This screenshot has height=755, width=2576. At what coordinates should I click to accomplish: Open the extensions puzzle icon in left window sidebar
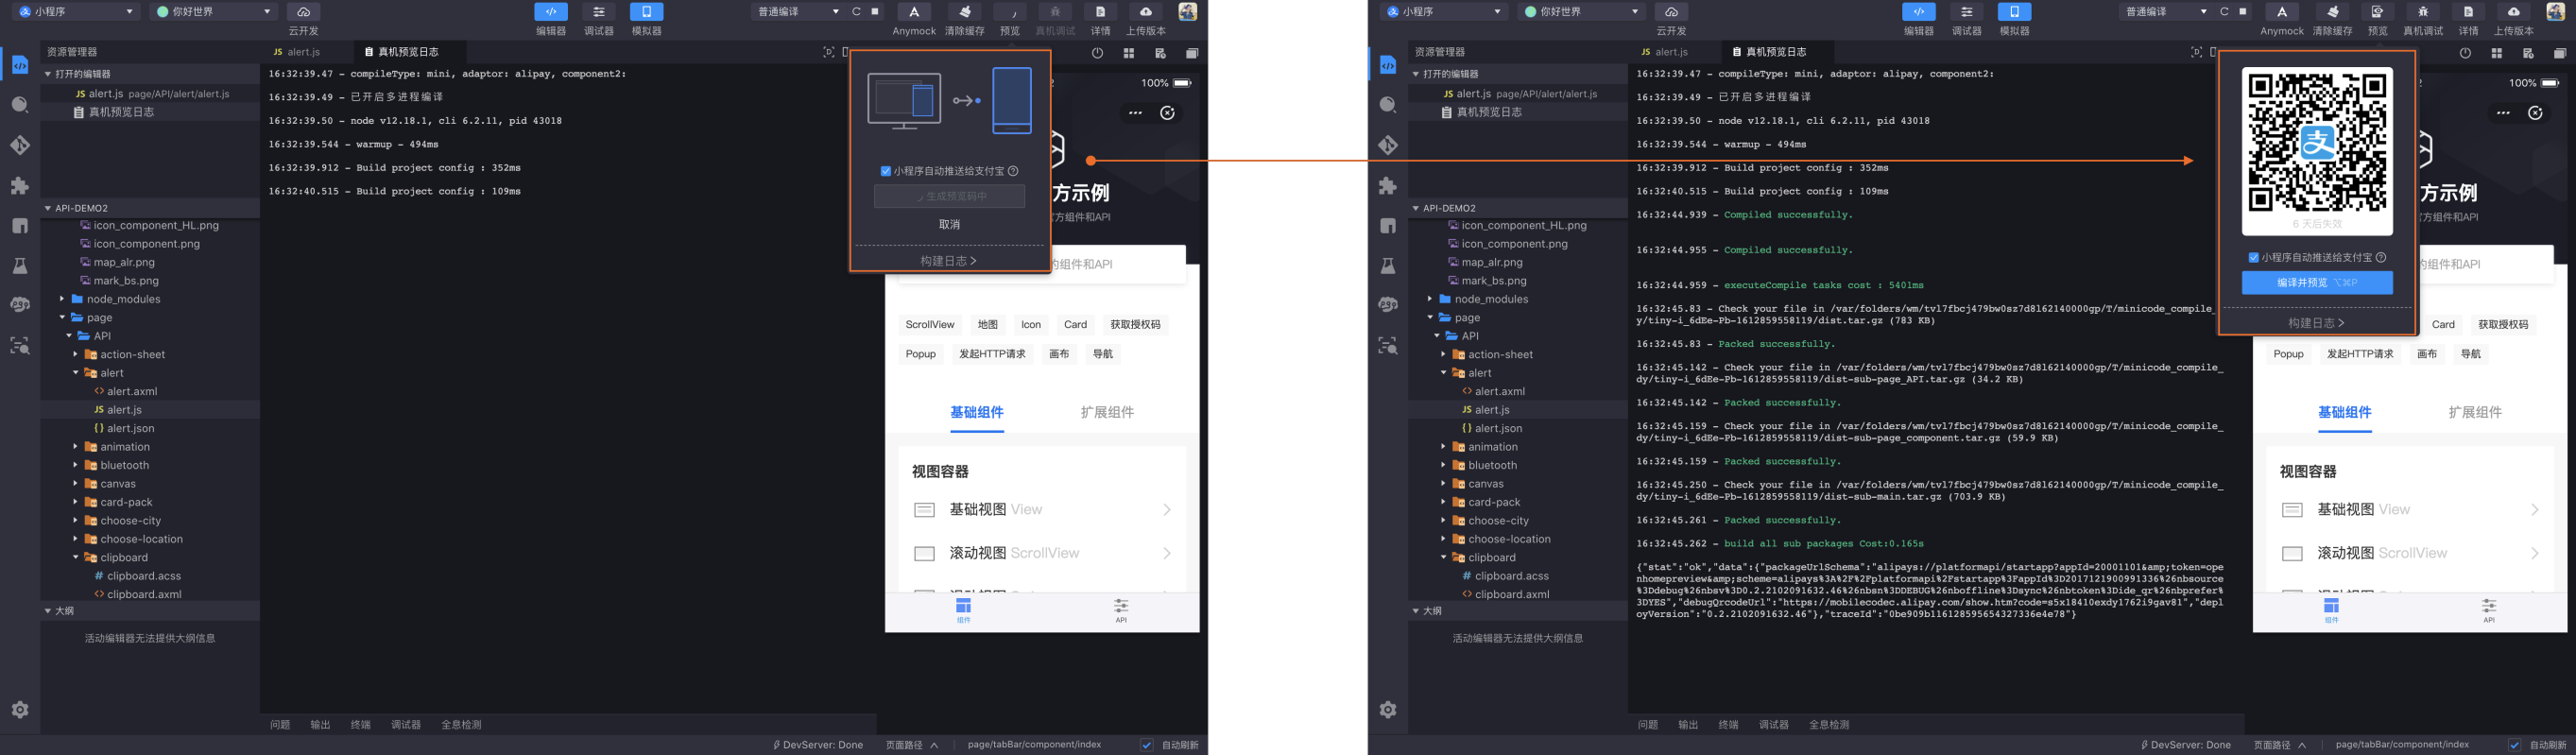pos(20,186)
